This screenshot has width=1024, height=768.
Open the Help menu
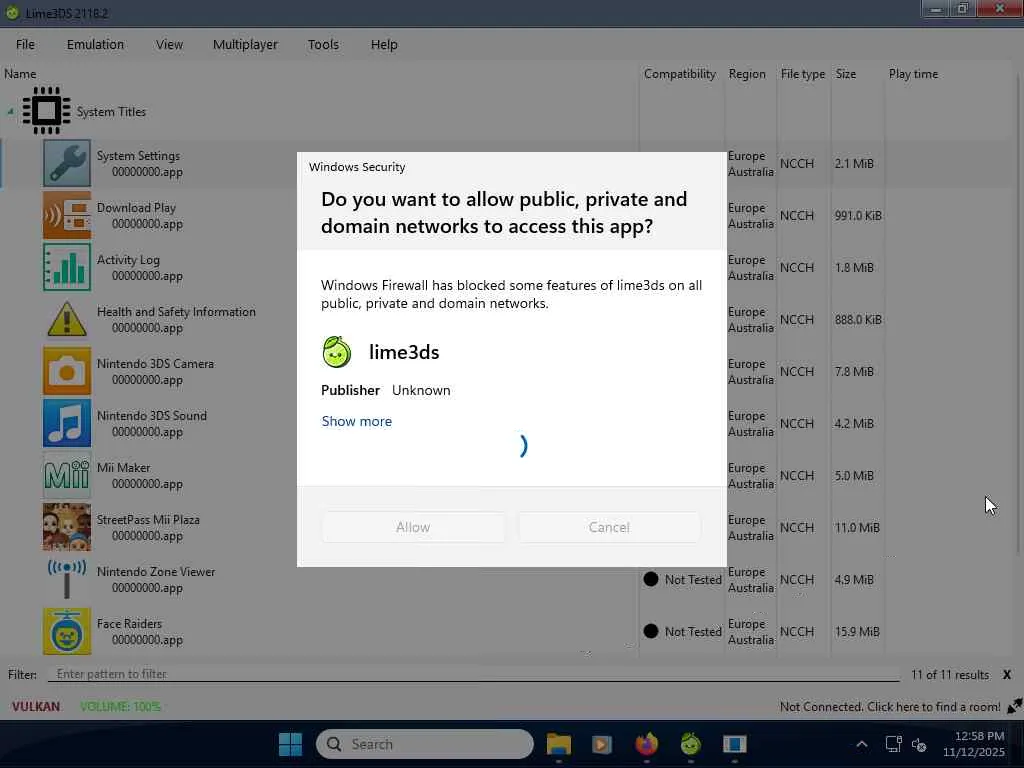384,44
